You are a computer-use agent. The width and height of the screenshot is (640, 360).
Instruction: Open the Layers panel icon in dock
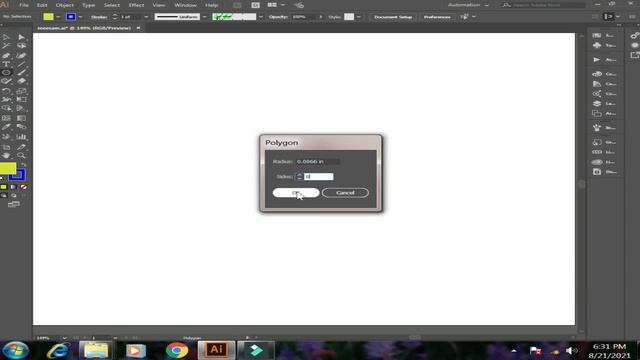[597, 104]
